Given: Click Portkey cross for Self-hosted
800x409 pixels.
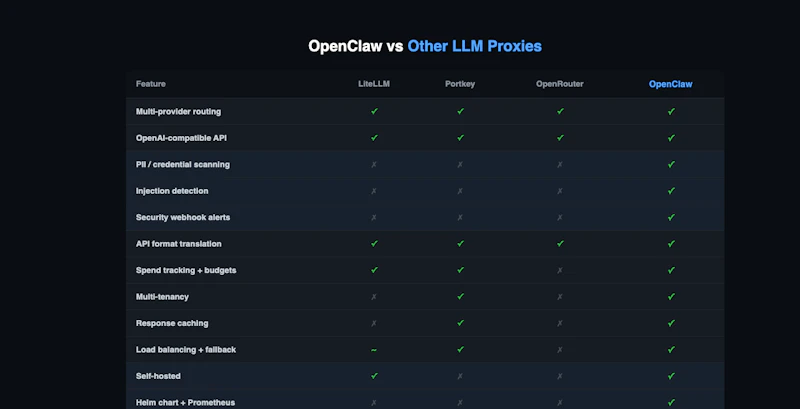Looking at the screenshot, I should pyautogui.click(x=460, y=376).
